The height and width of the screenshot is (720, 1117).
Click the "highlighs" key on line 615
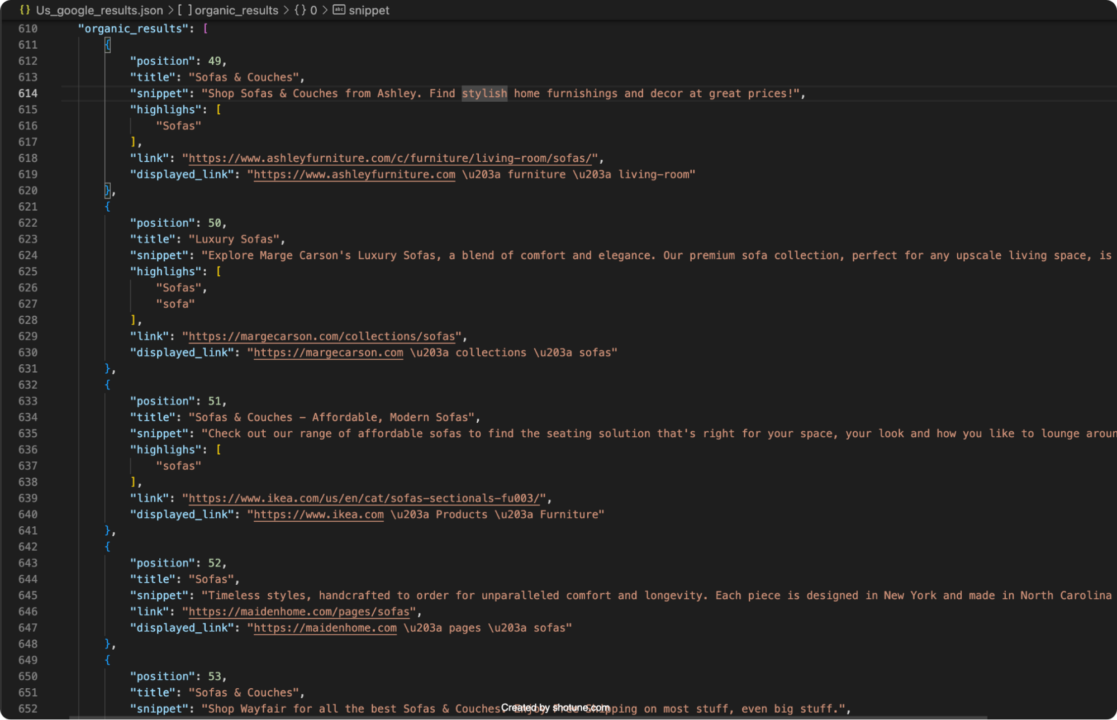[165, 110]
